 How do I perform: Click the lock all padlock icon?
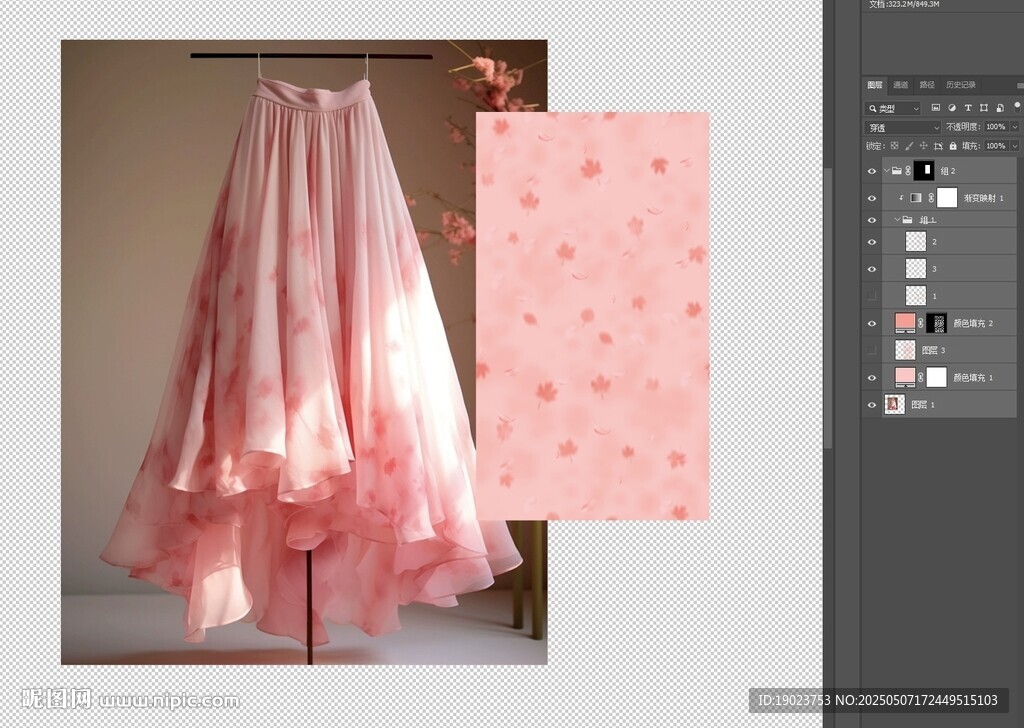[952, 146]
